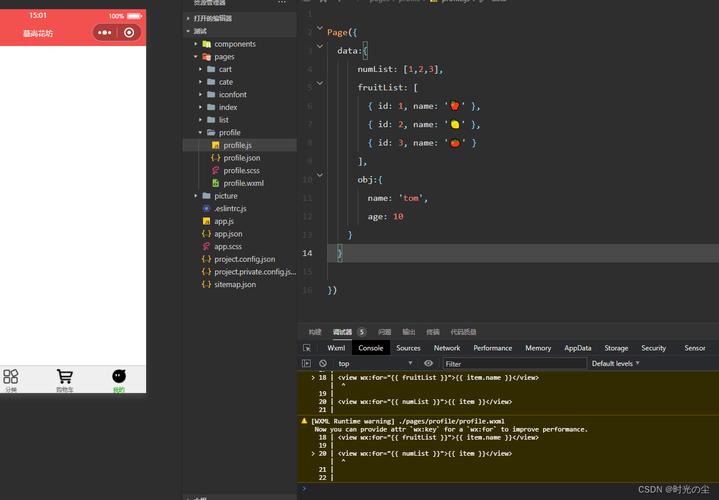This screenshot has height=500, width=719.
Task: Tap the black avatar profile icon in simulator
Action: [x=118, y=376]
